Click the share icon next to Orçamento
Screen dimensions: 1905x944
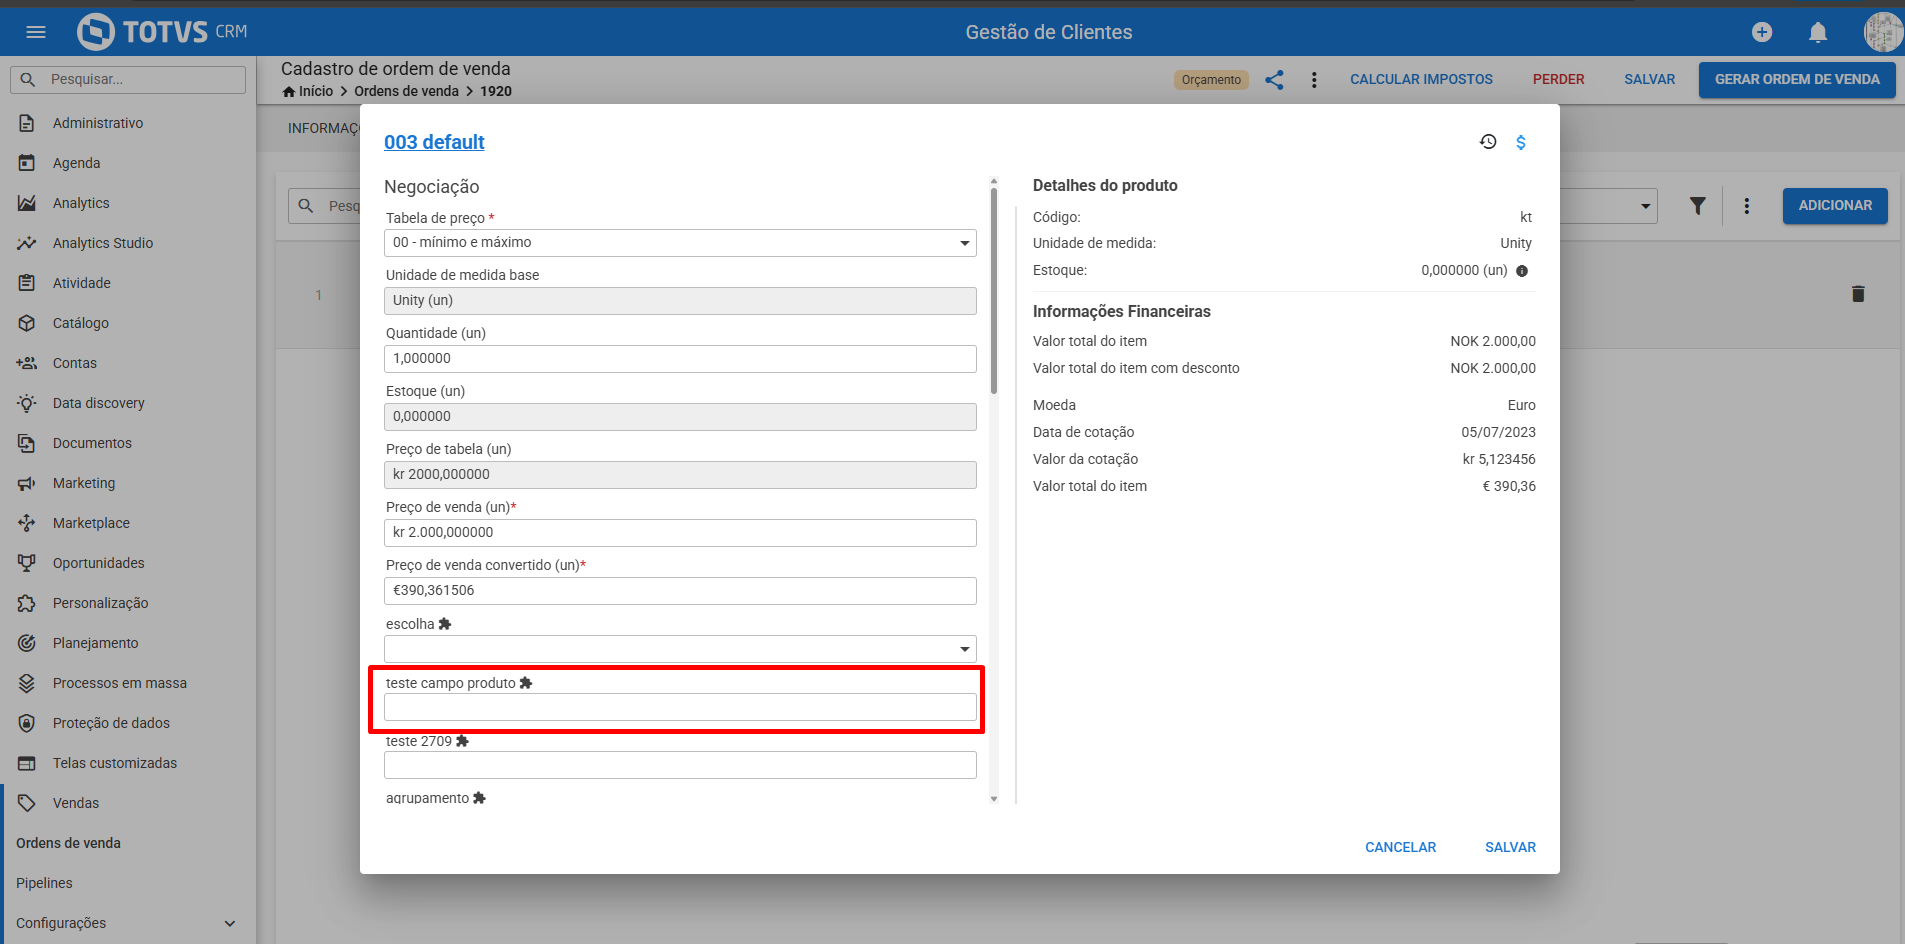1274,80
